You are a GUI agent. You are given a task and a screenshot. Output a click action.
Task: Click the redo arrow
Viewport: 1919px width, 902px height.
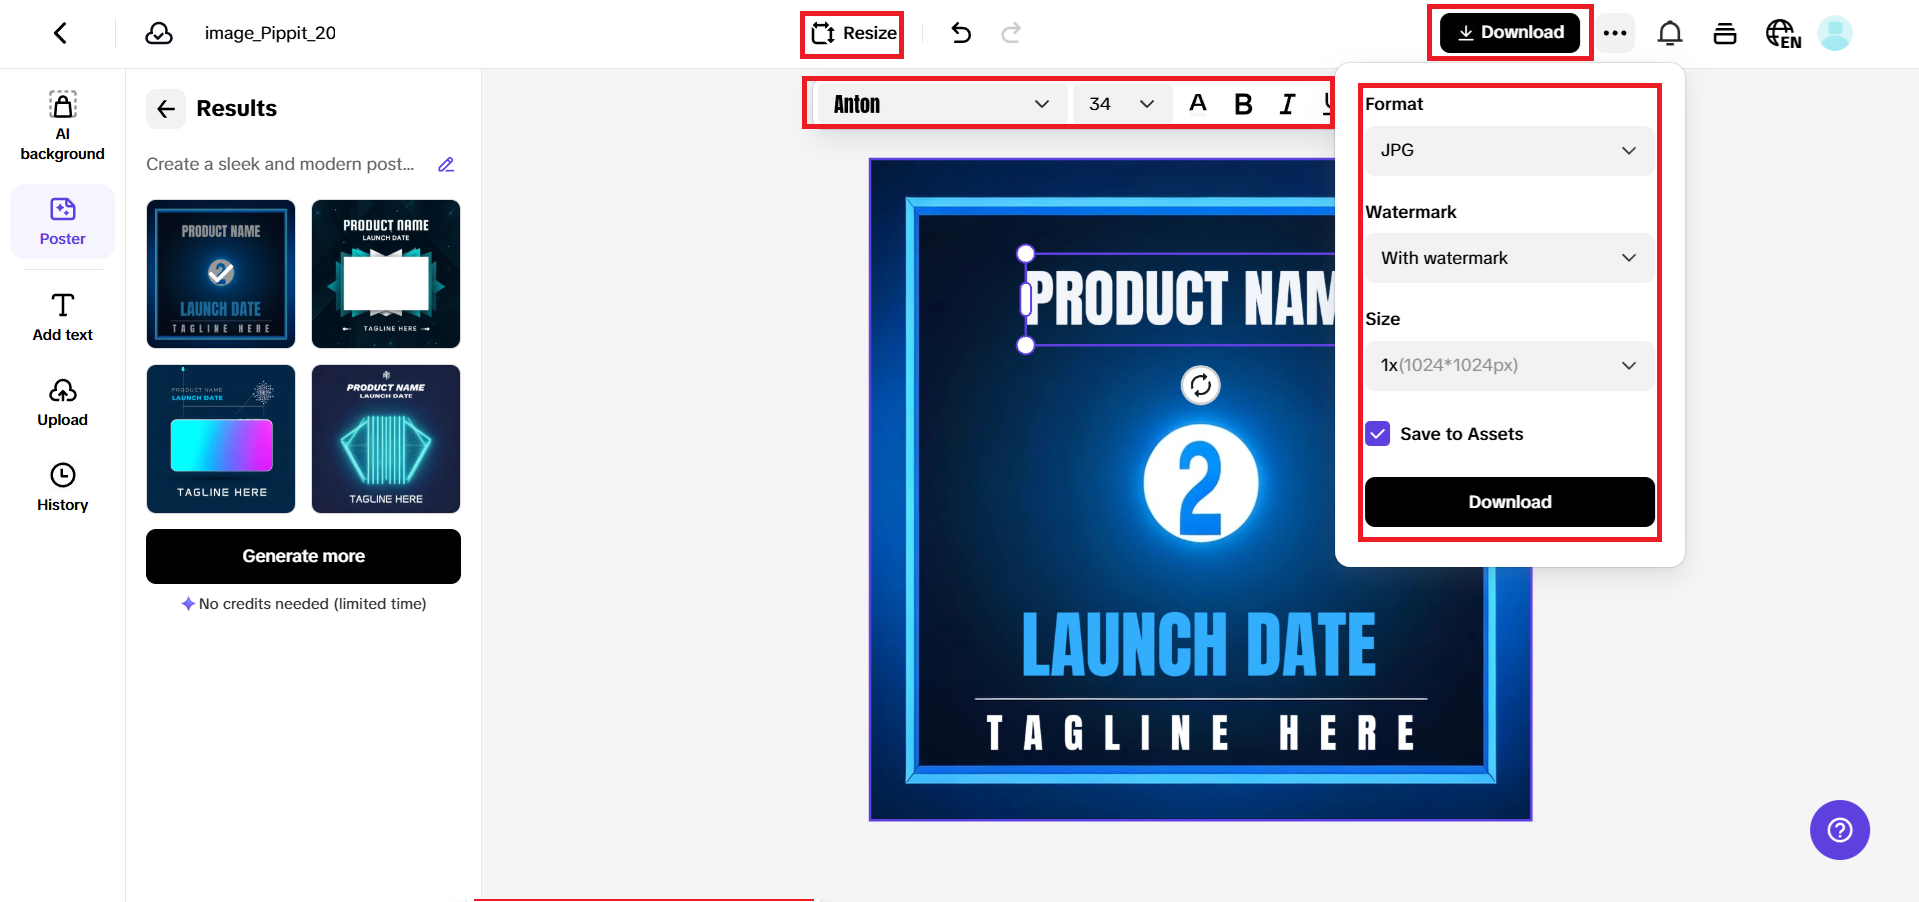coord(1011,32)
